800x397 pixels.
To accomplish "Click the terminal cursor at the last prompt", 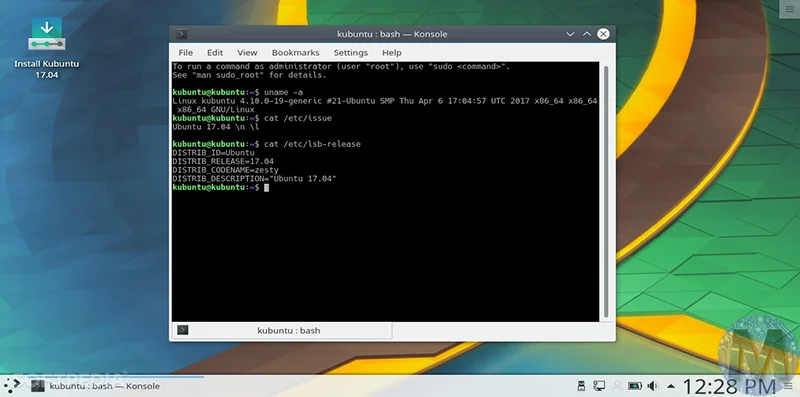I will click(266, 187).
